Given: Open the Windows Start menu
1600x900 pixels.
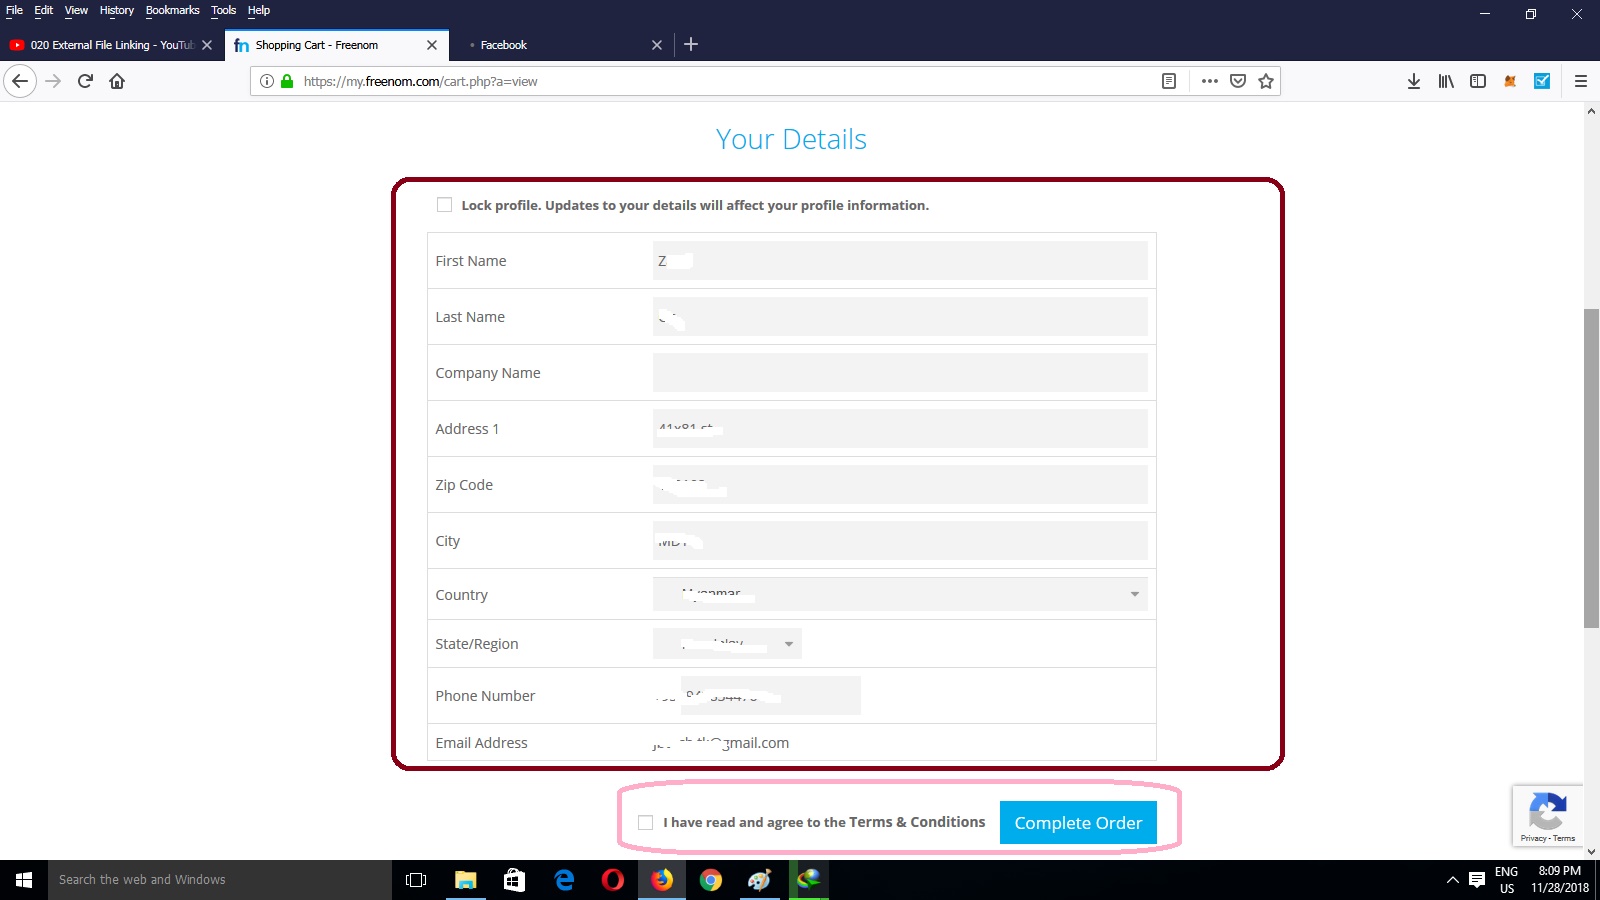Looking at the screenshot, I should pos(24,880).
